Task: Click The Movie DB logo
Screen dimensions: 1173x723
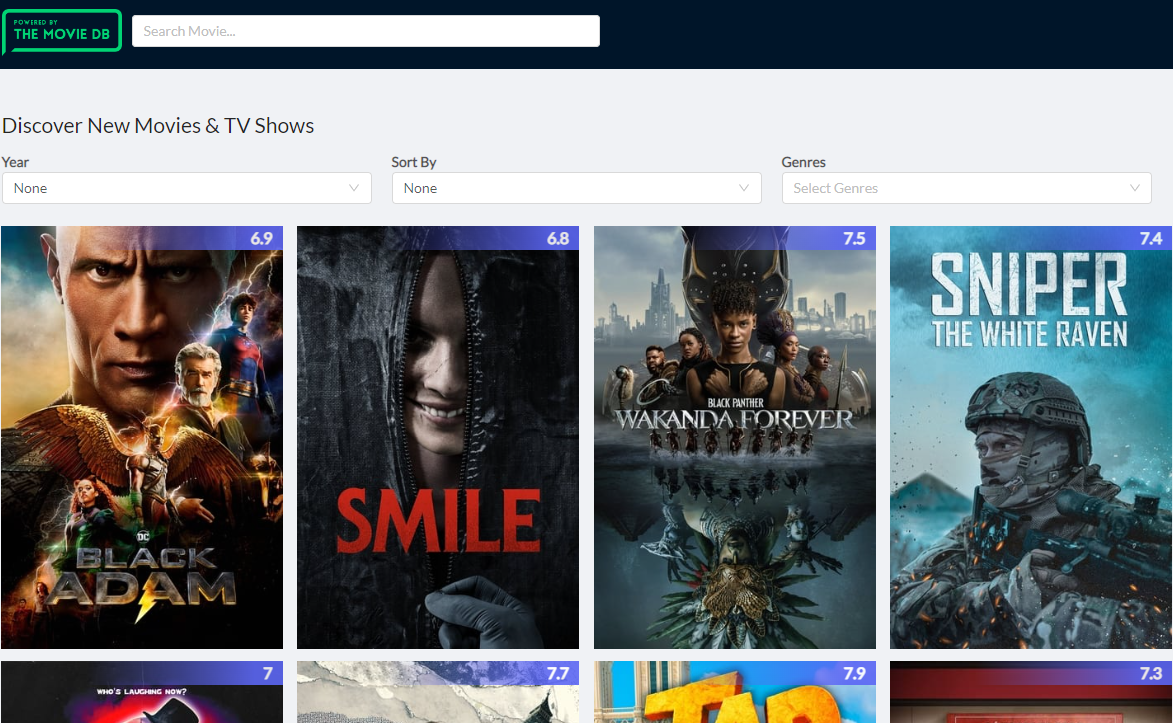Action: [x=62, y=31]
